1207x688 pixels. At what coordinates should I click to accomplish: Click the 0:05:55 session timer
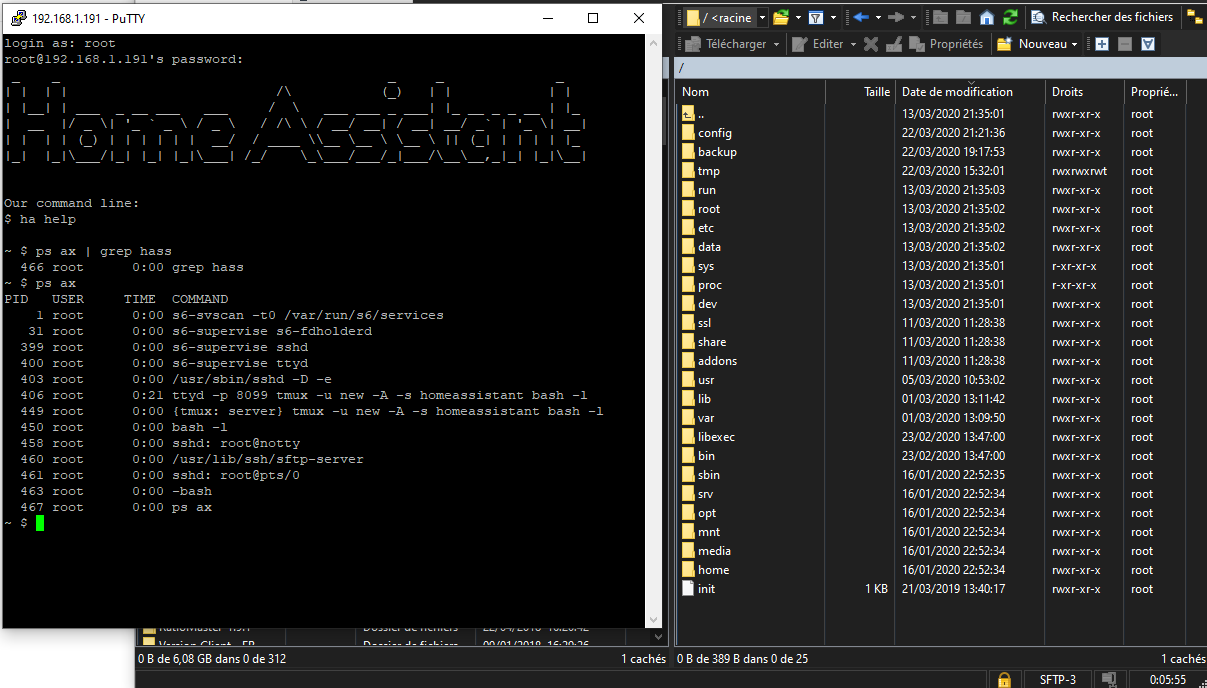point(1169,680)
